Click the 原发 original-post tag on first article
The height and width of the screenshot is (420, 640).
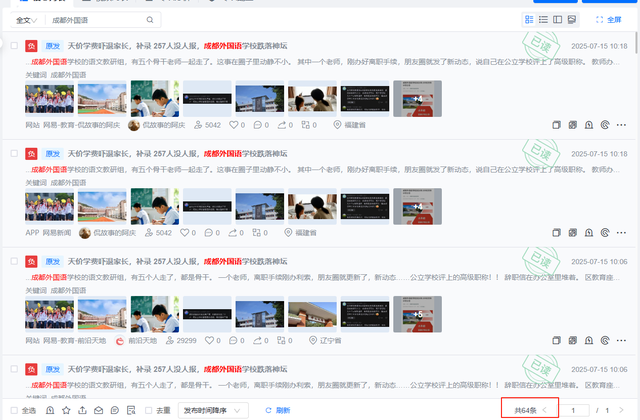tap(53, 46)
